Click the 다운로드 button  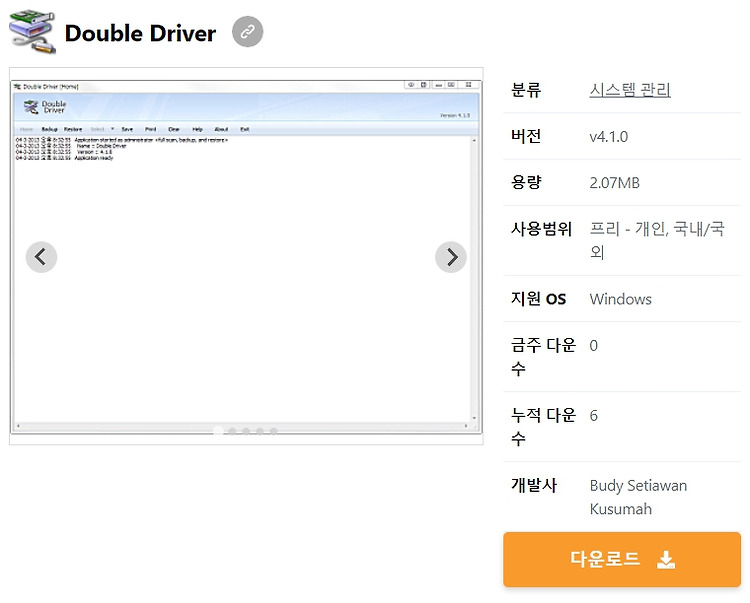(622, 559)
